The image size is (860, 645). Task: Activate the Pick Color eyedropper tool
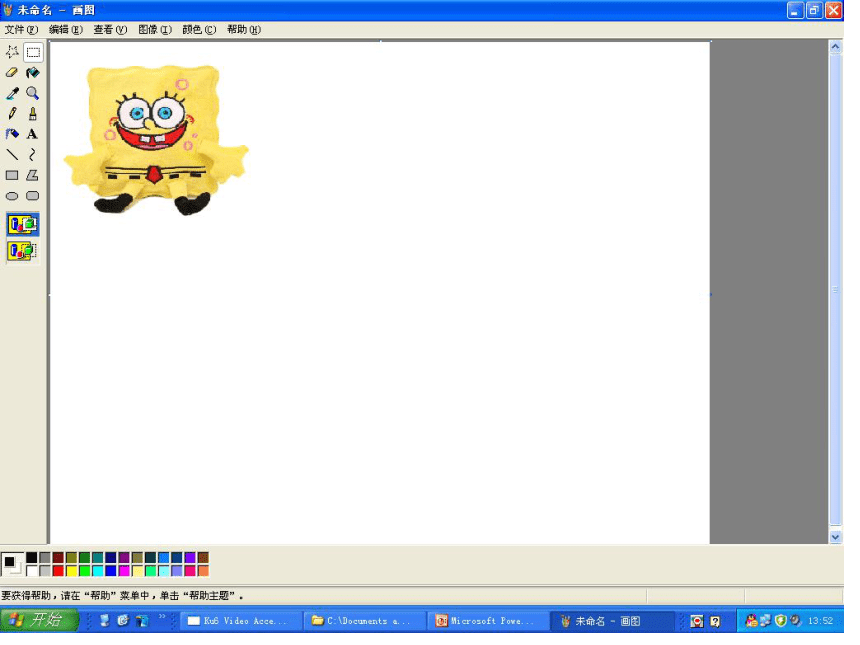point(12,93)
